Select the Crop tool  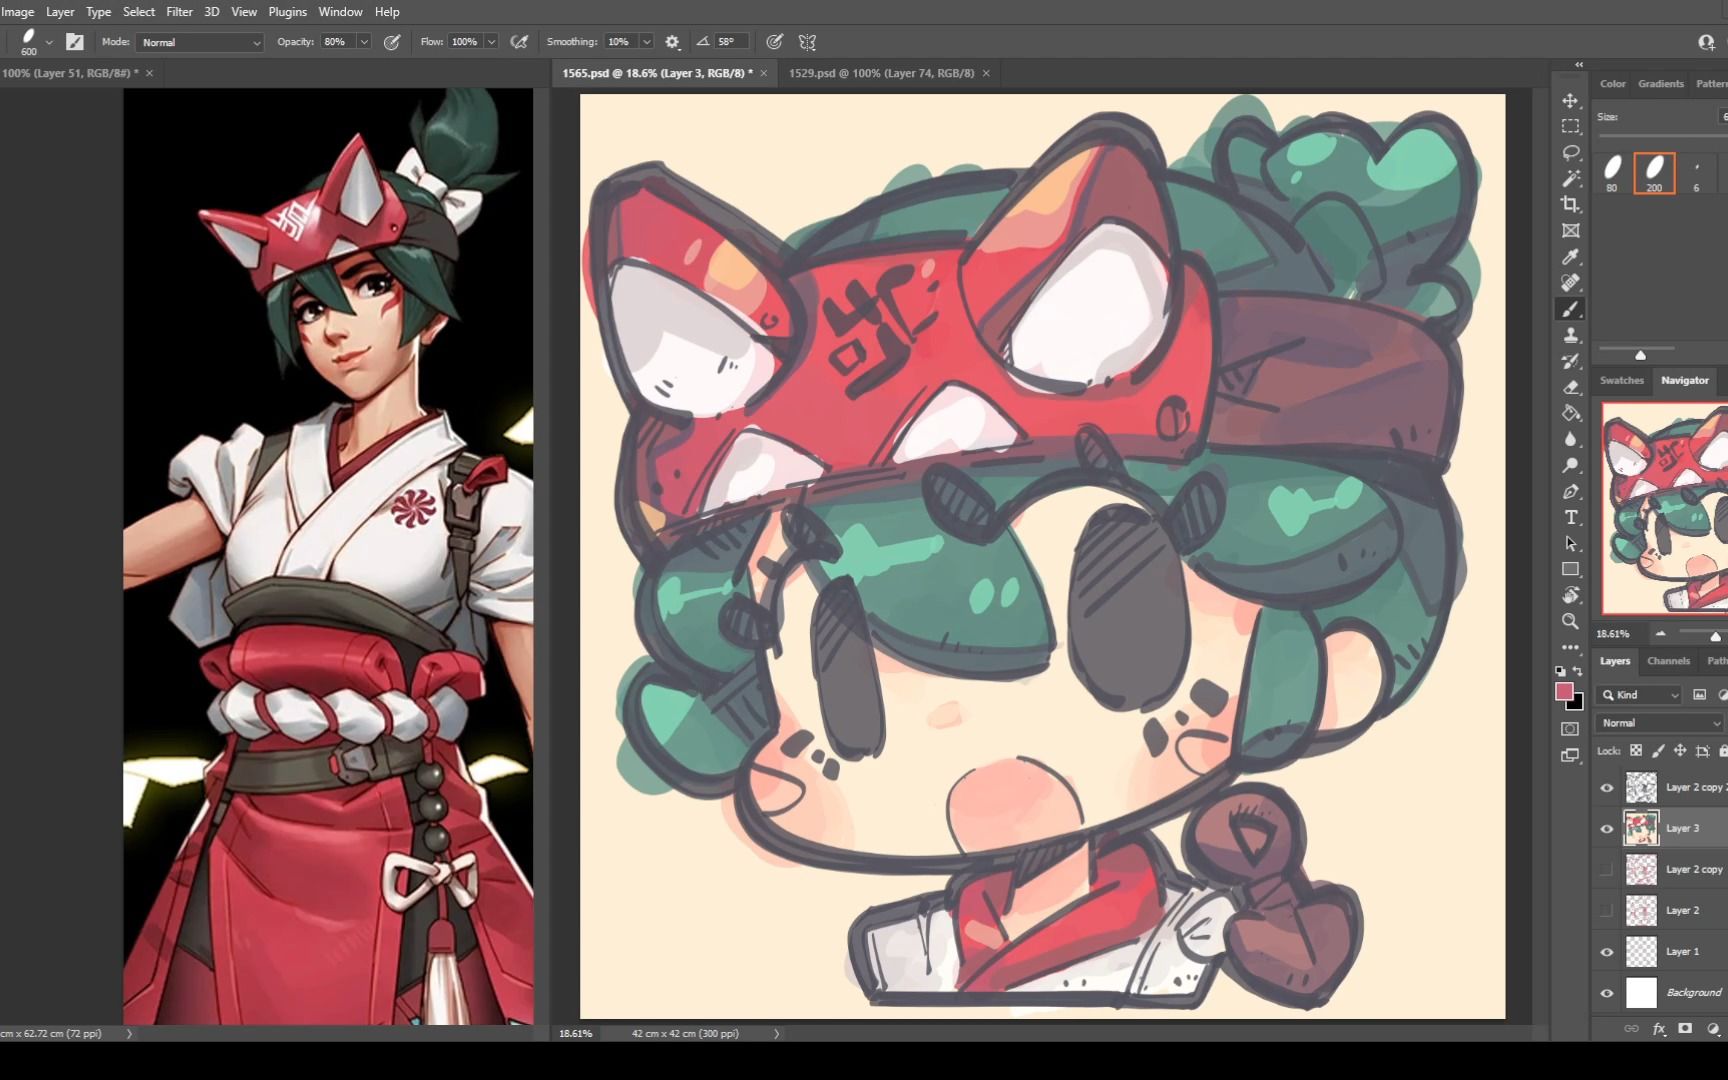[x=1571, y=205]
